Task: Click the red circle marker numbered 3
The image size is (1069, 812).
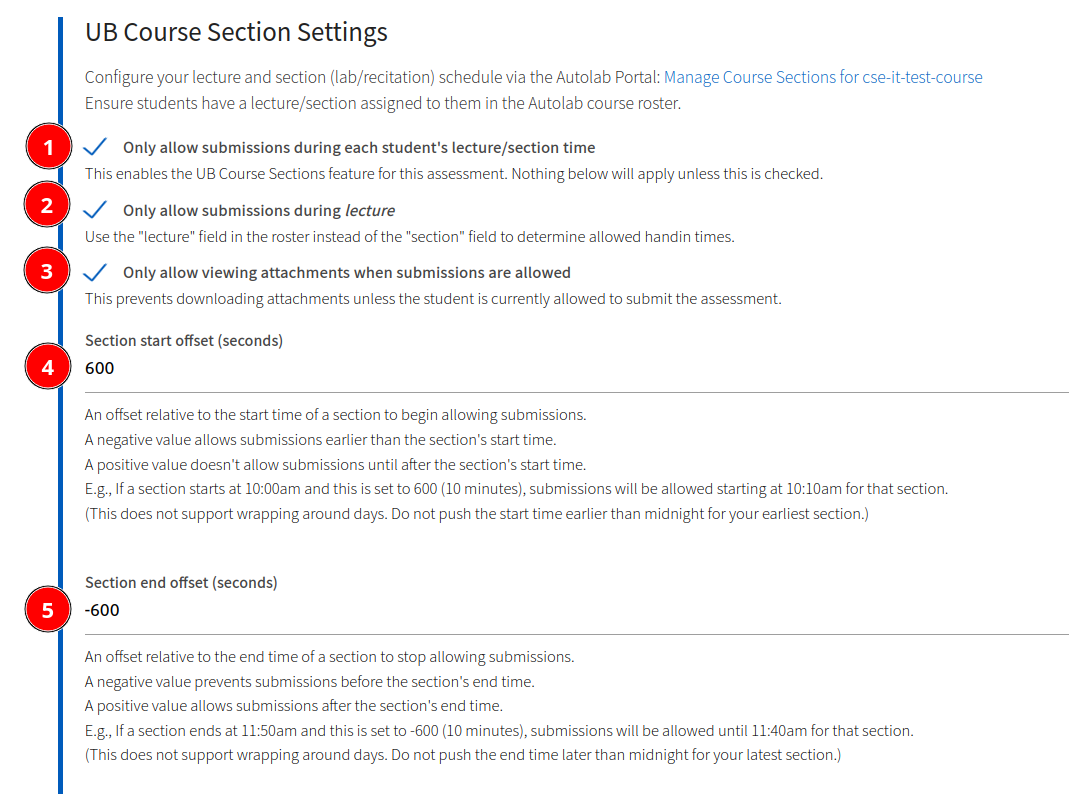Action: (x=47, y=271)
